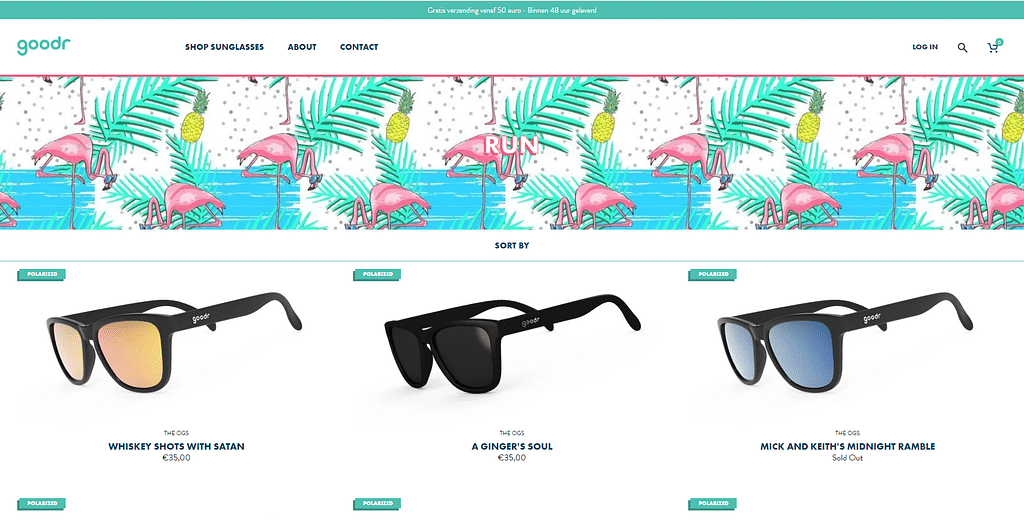Open A Ginger's Soul product title
1024x520 pixels.
pos(512,446)
